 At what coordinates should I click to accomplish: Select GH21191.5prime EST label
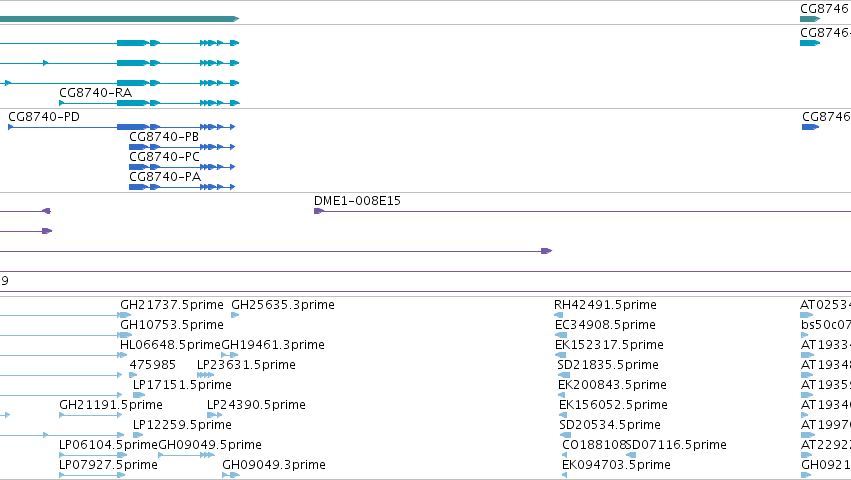111,405
